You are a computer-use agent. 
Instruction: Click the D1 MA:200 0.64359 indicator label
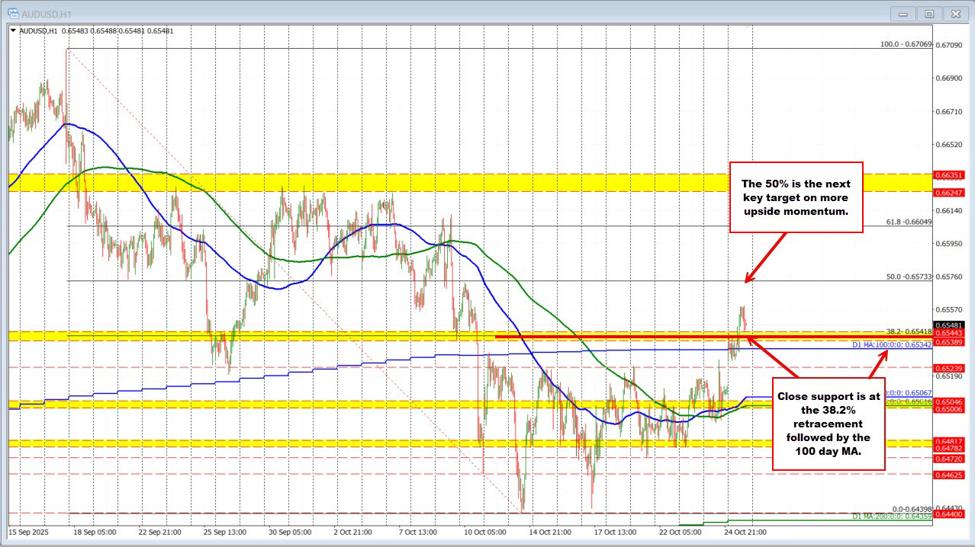click(x=892, y=516)
